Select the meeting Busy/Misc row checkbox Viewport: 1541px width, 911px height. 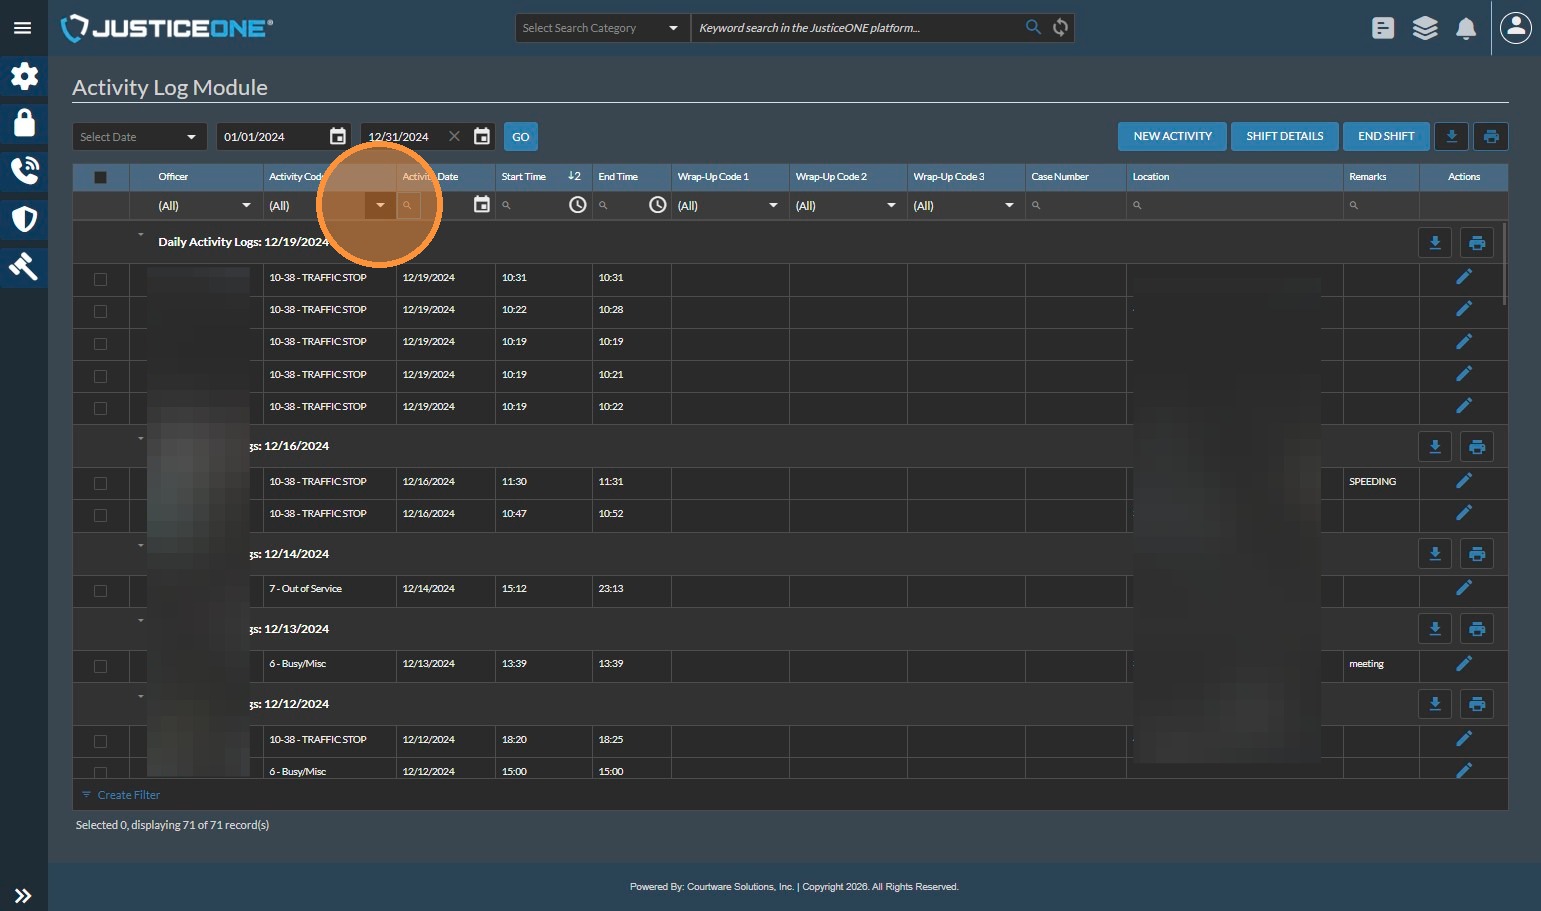[100, 665]
